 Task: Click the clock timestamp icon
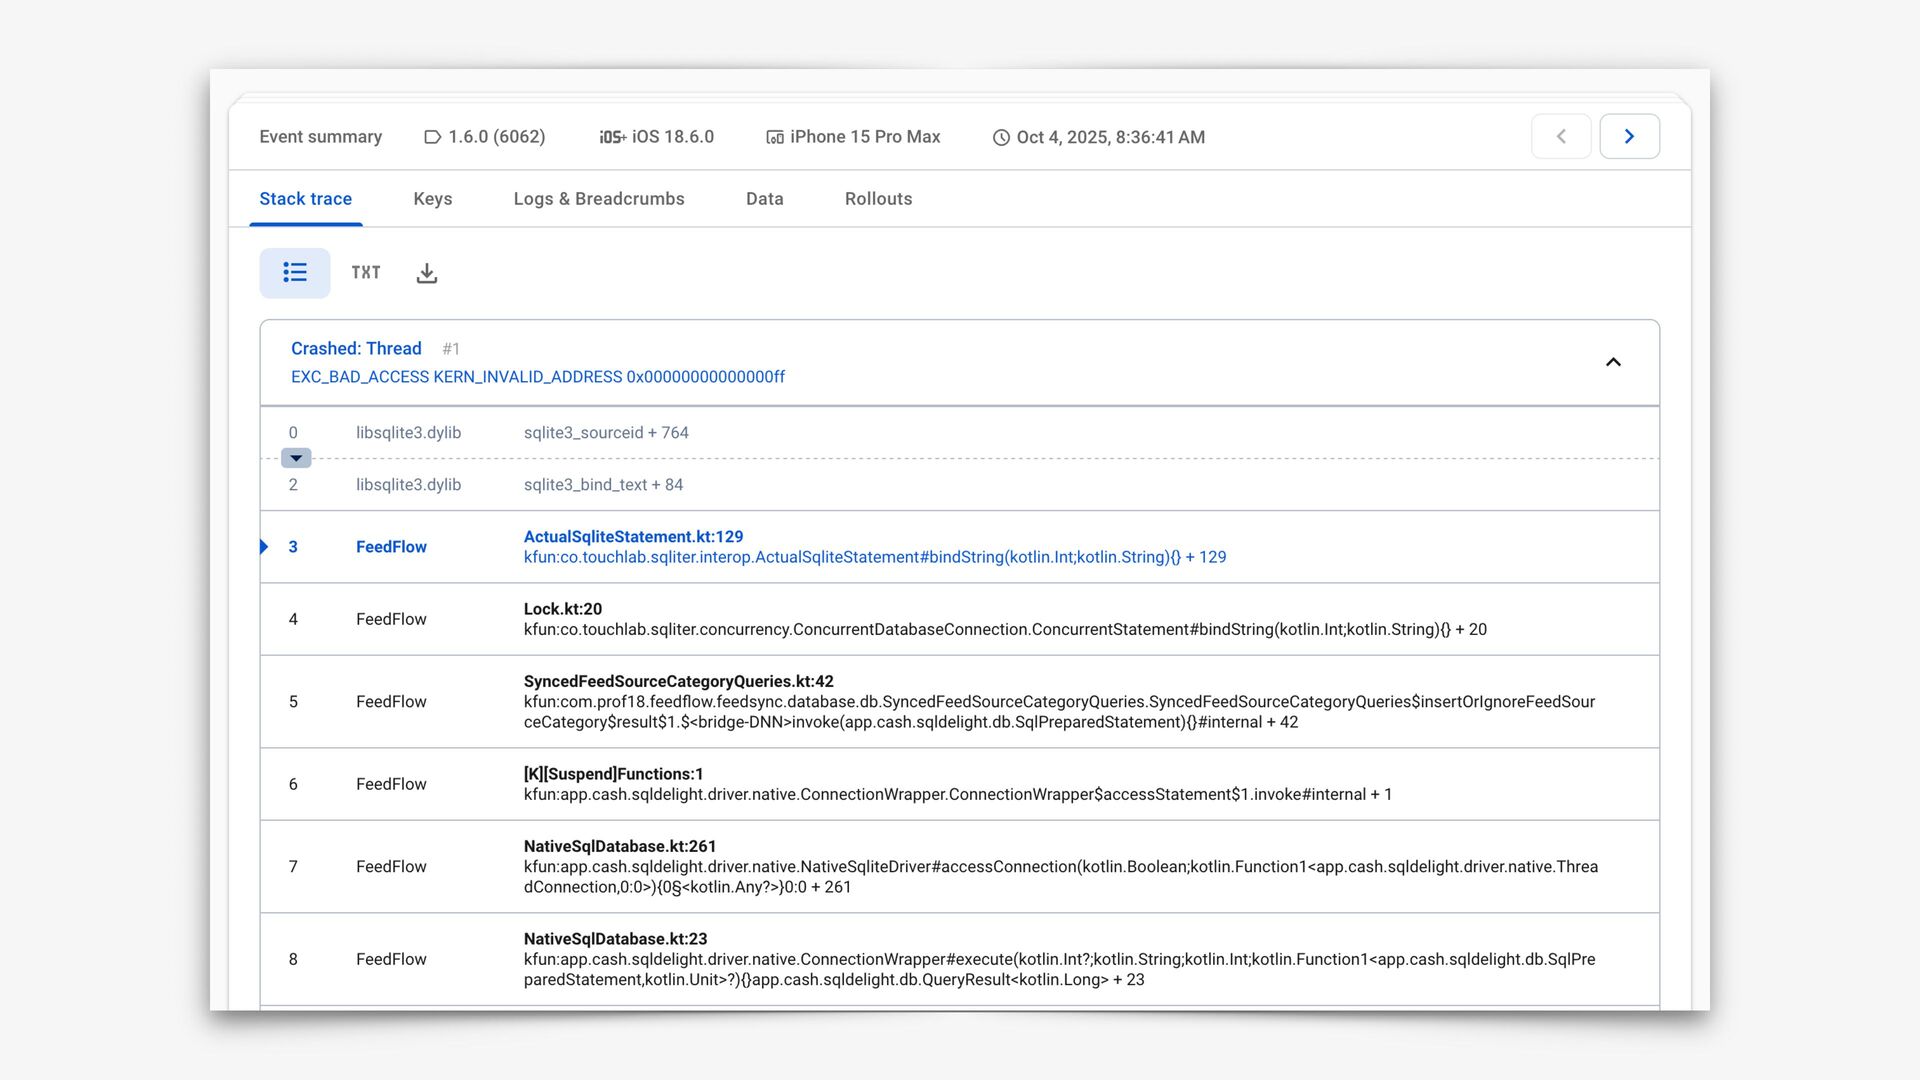(x=1001, y=138)
